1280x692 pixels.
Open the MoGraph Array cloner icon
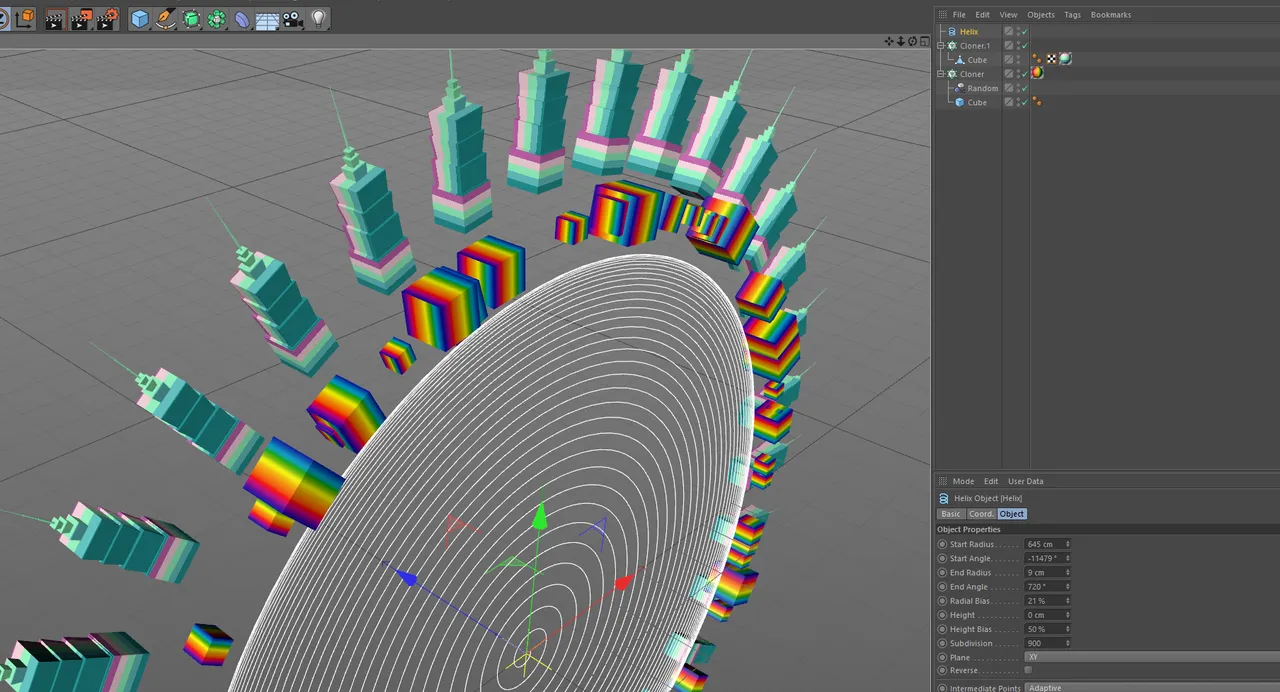pyautogui.click(x=217, y=18)
